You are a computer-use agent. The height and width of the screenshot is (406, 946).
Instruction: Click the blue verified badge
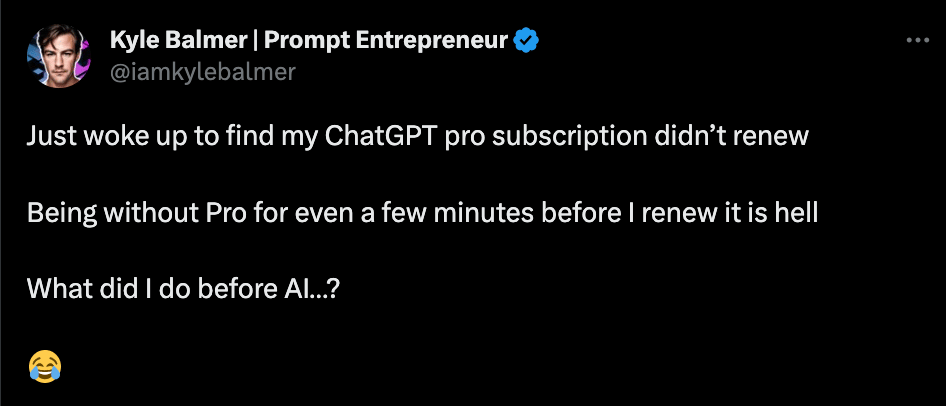[527, 41]
